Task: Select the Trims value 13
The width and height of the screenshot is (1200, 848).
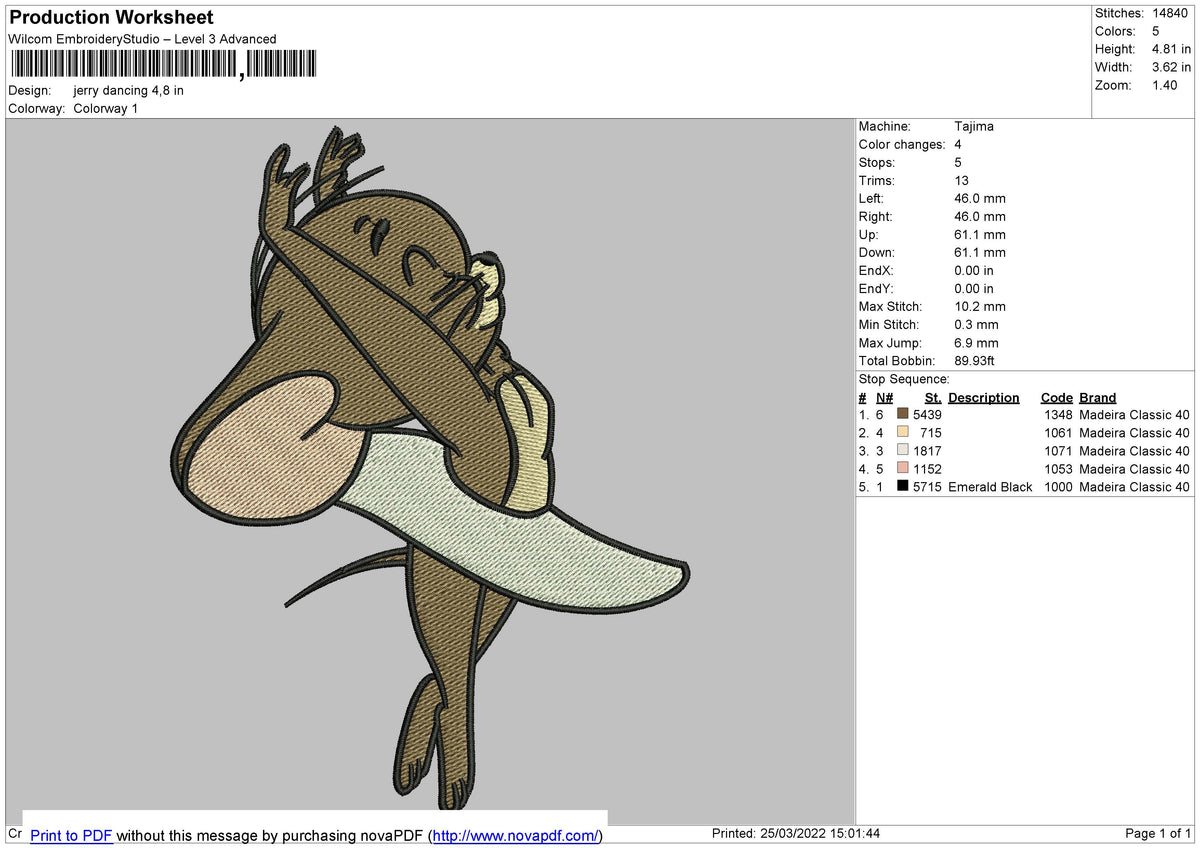Action: click(x=961, y=180)
